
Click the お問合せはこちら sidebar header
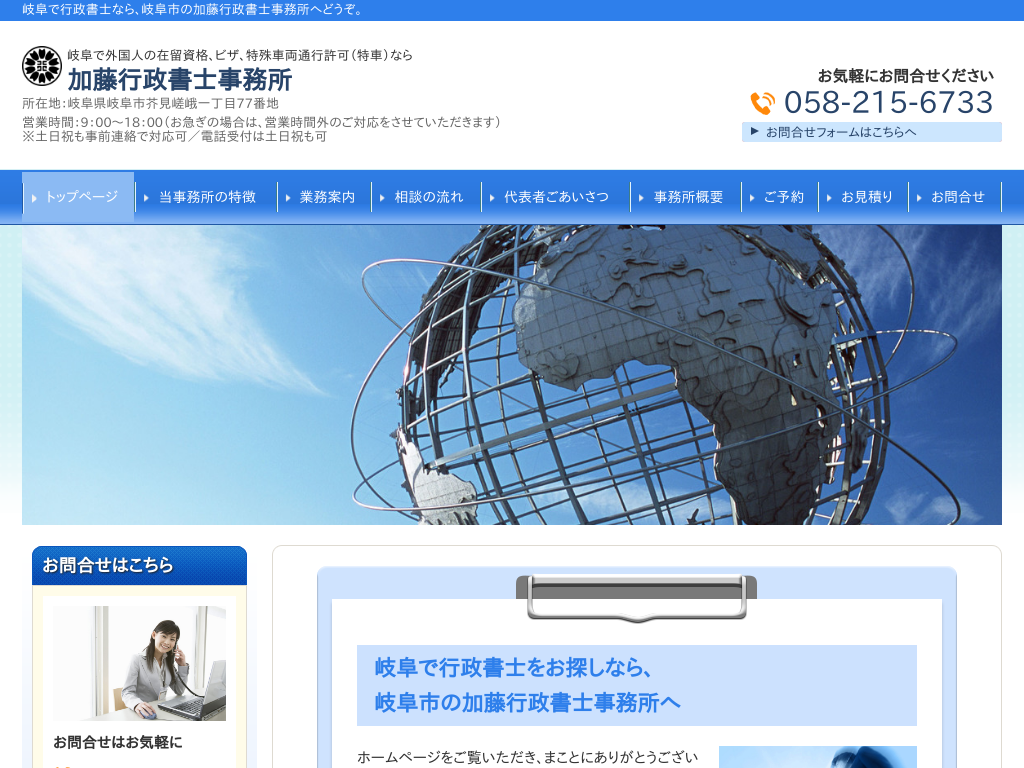tap(140, 566)
